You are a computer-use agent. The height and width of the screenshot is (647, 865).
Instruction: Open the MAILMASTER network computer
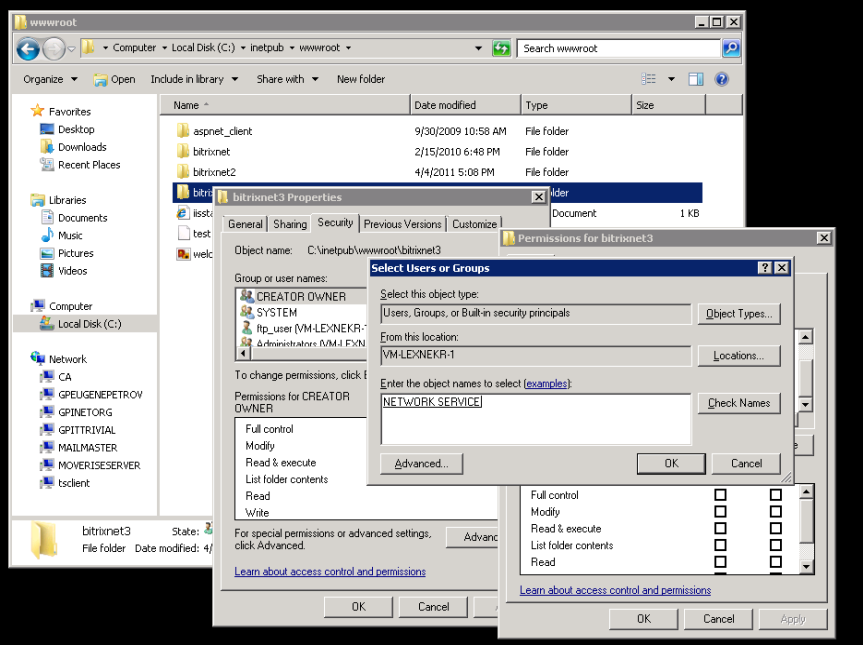coord(88,447)
